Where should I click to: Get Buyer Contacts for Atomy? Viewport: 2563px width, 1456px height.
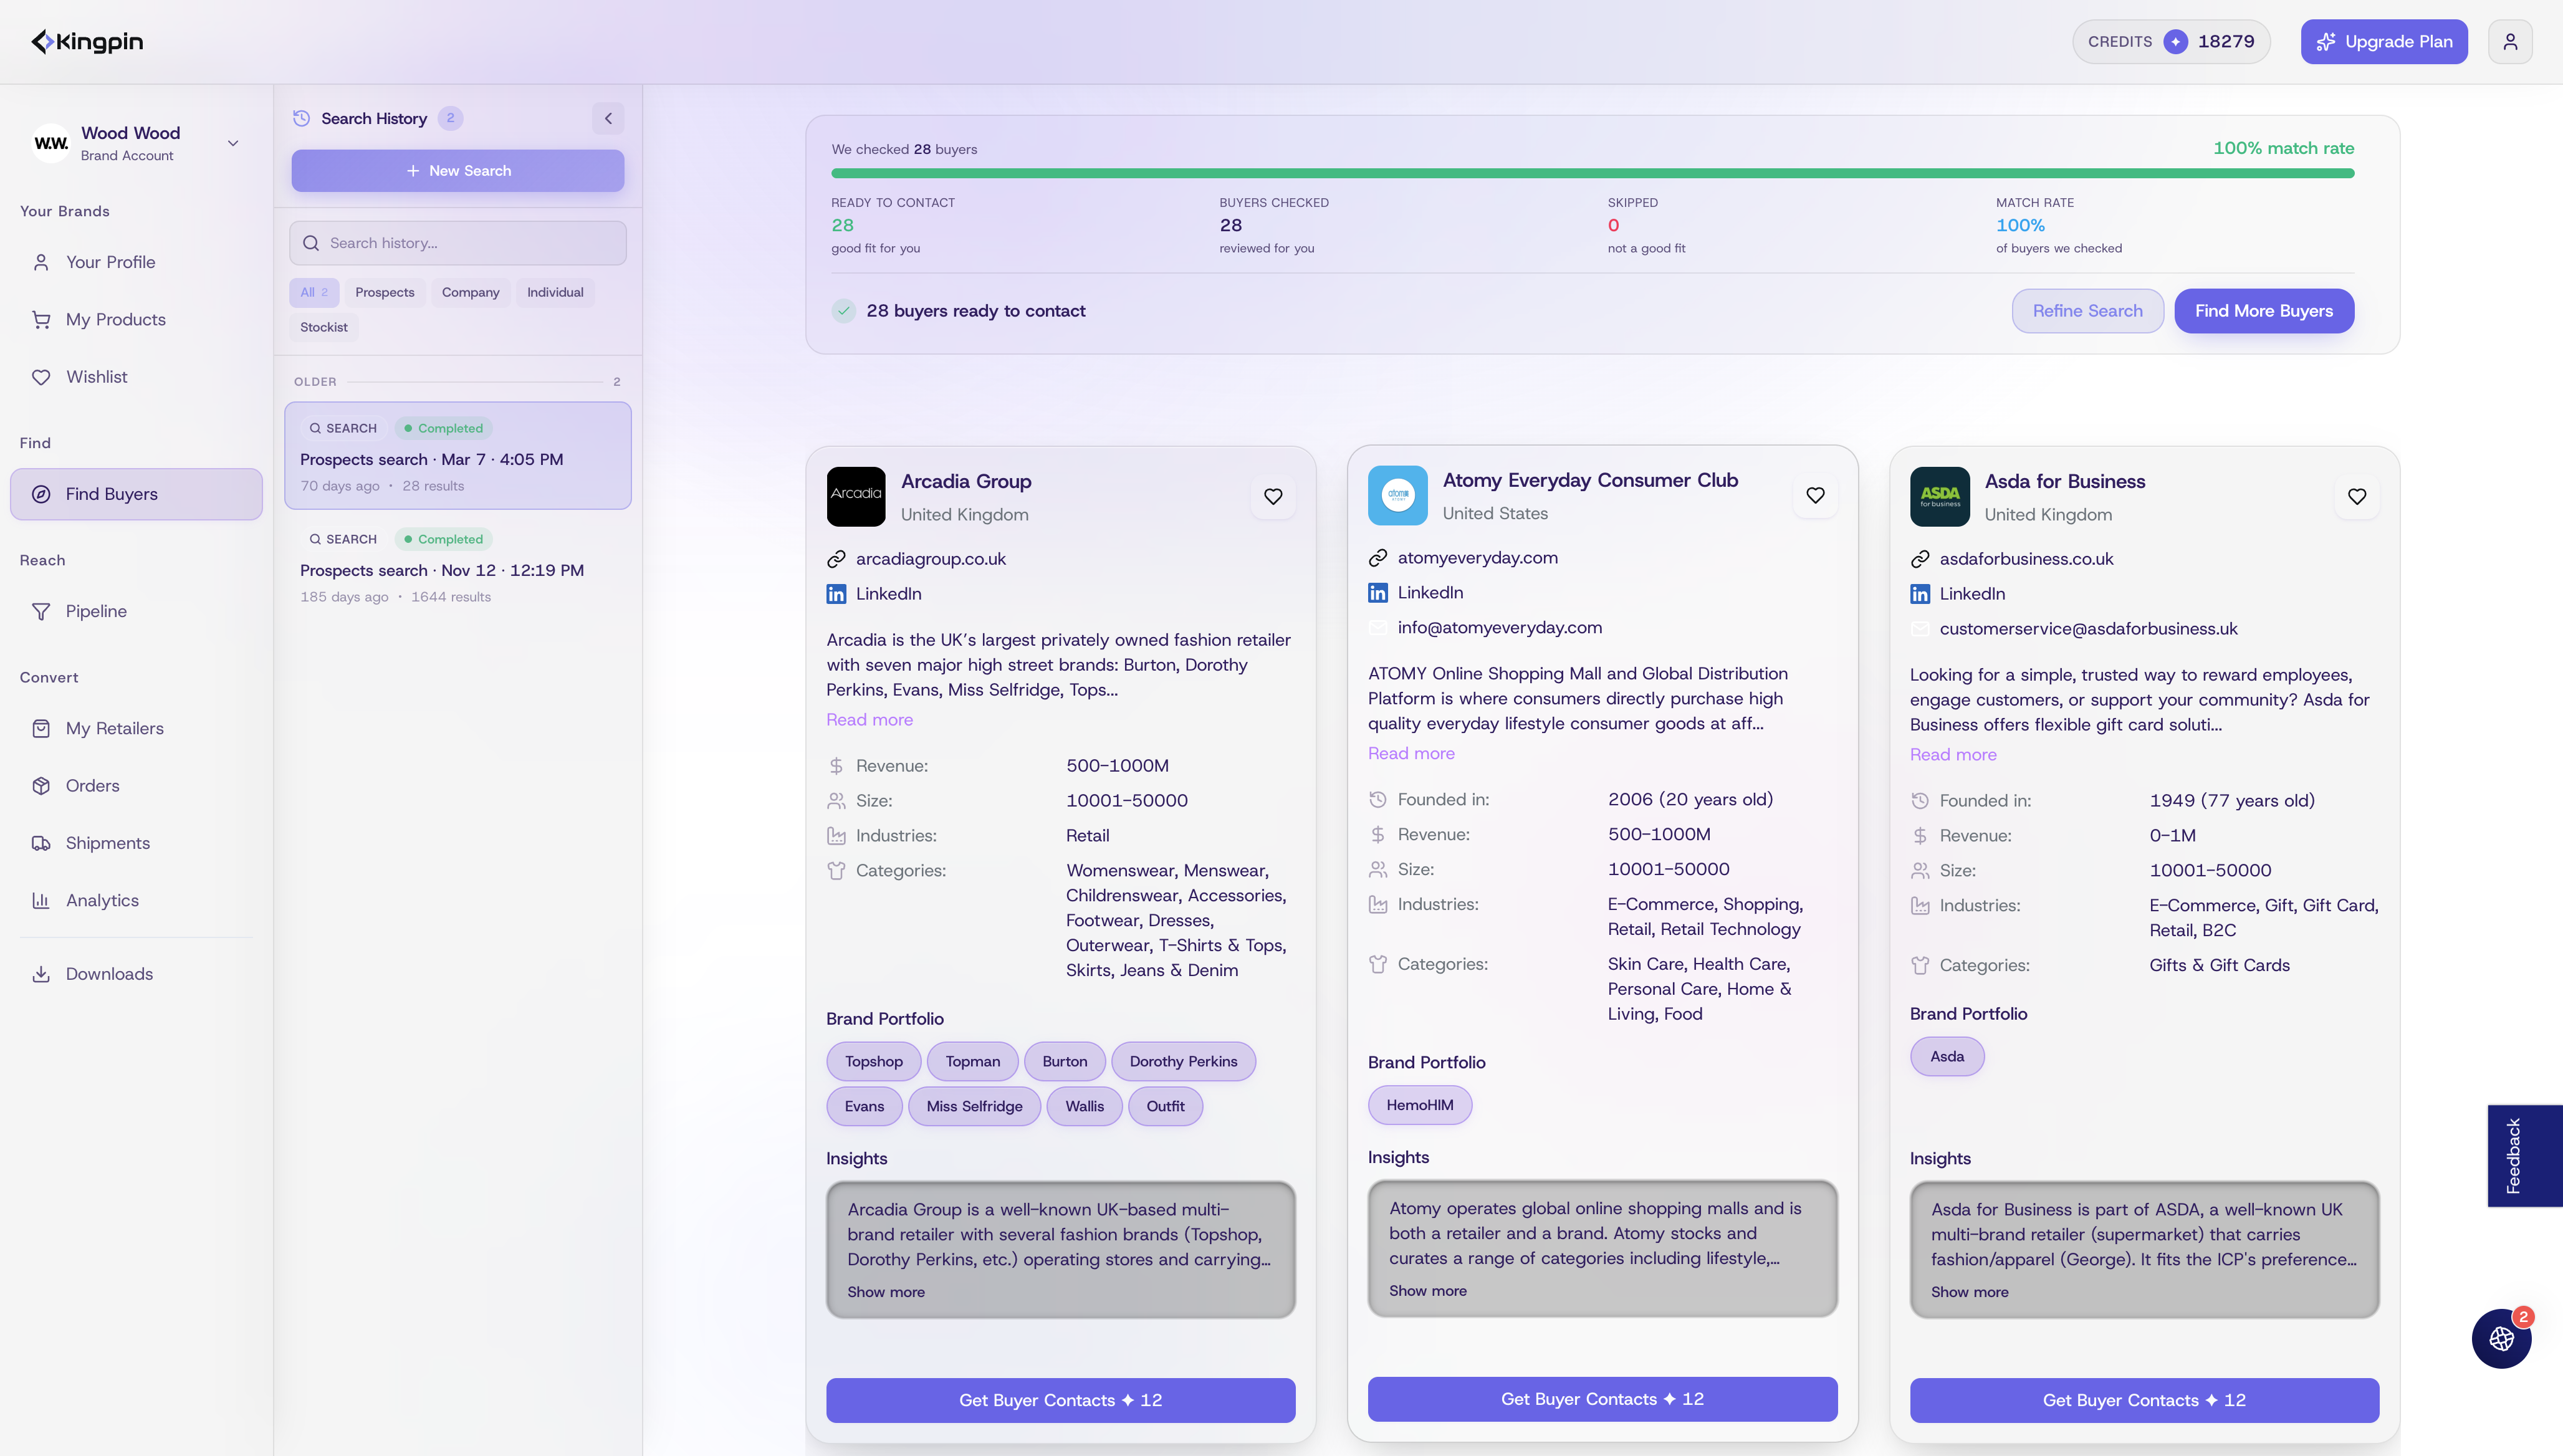pyautogui.click(x=1602, y=1400)
